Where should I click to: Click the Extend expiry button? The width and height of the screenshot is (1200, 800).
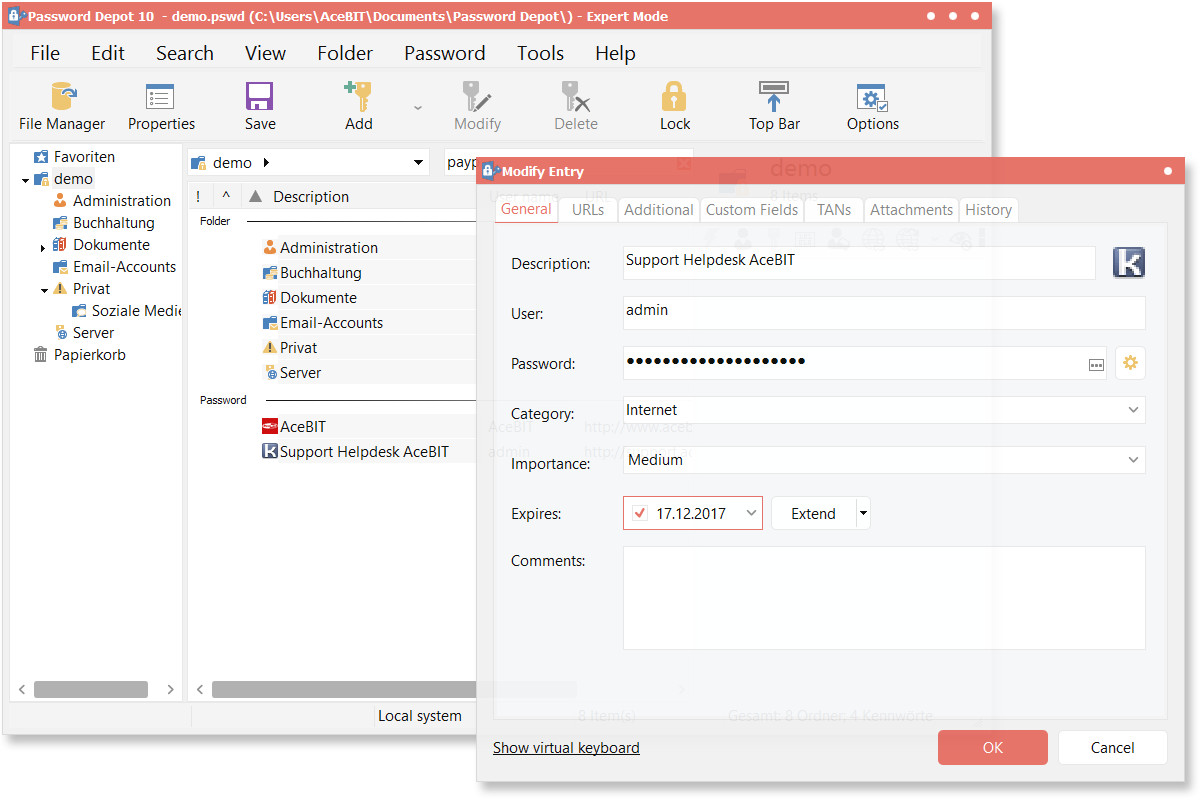pyautogui.click(x=813, y=514)
